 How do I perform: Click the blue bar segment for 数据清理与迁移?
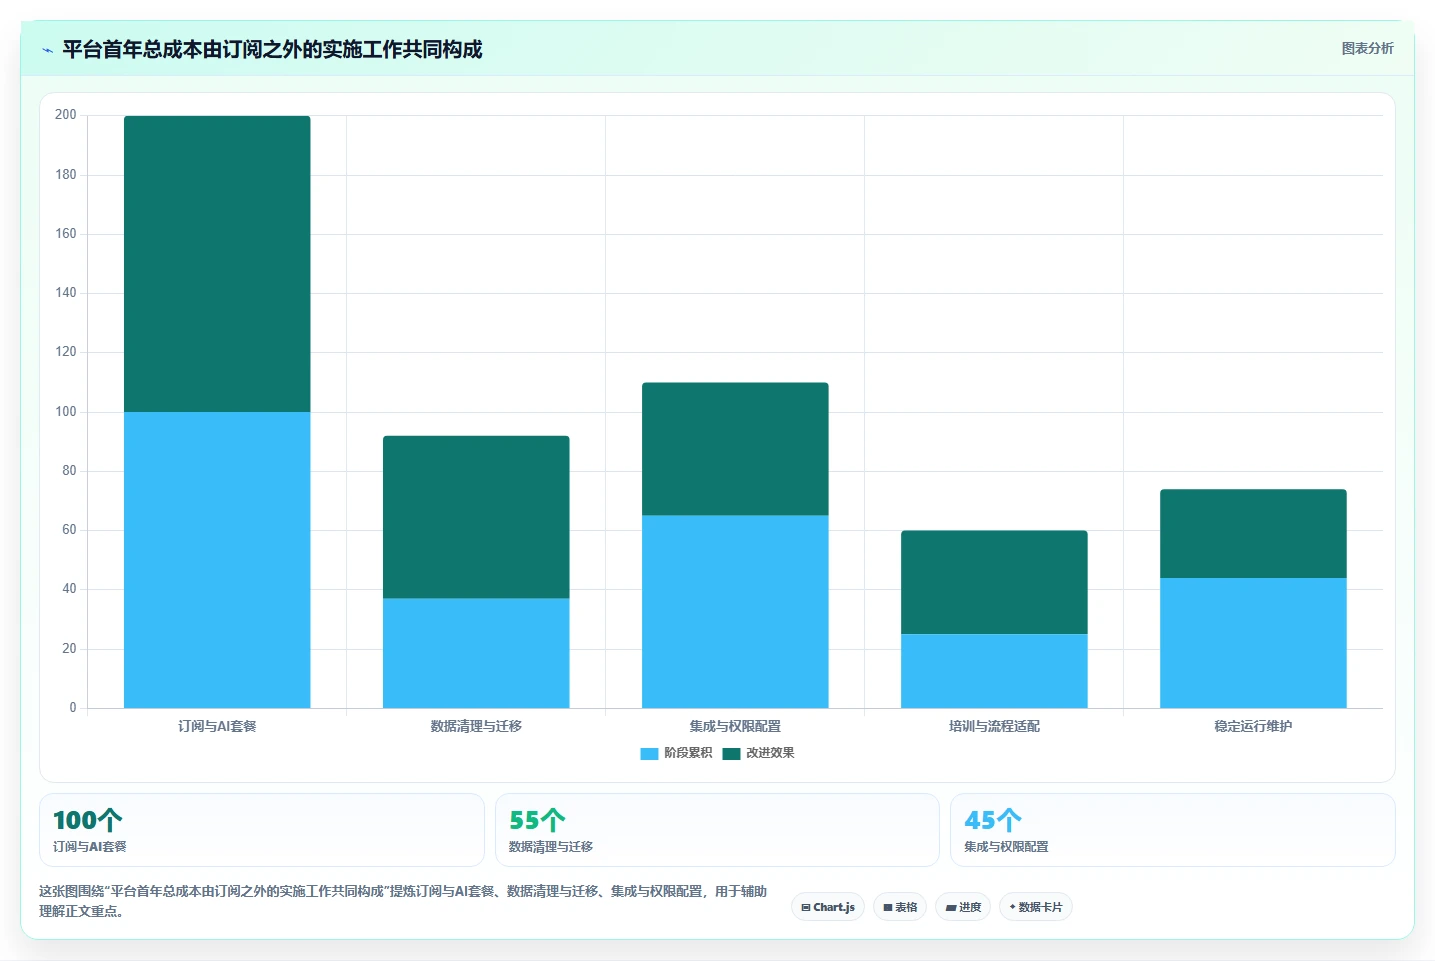(476, 653)
